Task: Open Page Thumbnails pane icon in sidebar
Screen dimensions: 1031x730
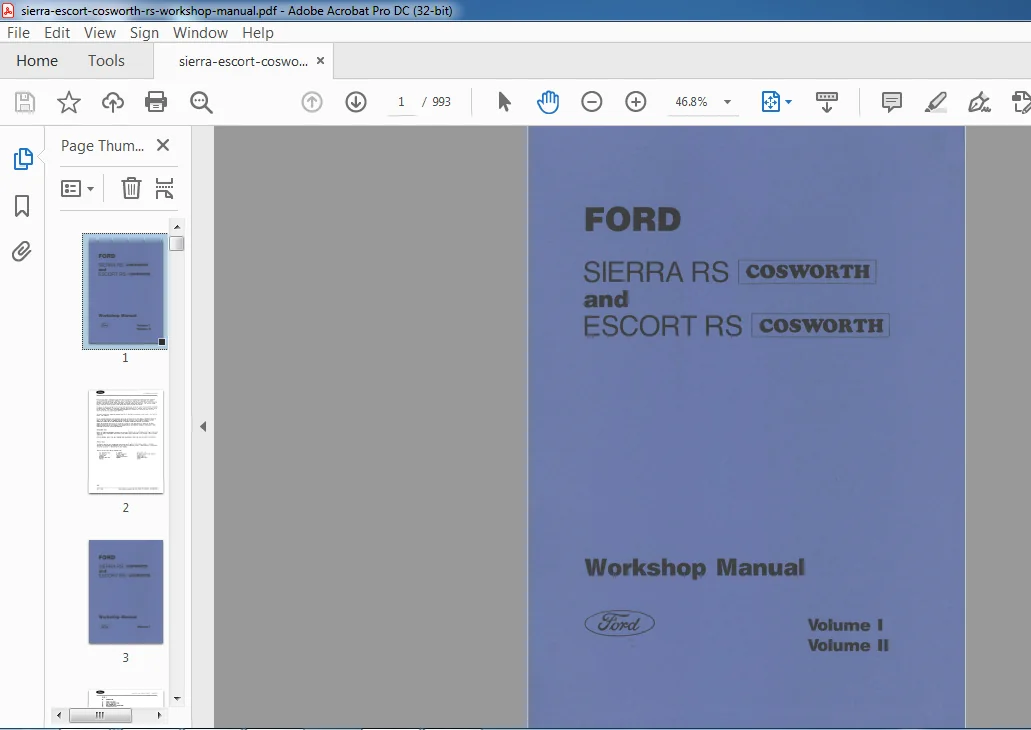Action: point(23,158)
